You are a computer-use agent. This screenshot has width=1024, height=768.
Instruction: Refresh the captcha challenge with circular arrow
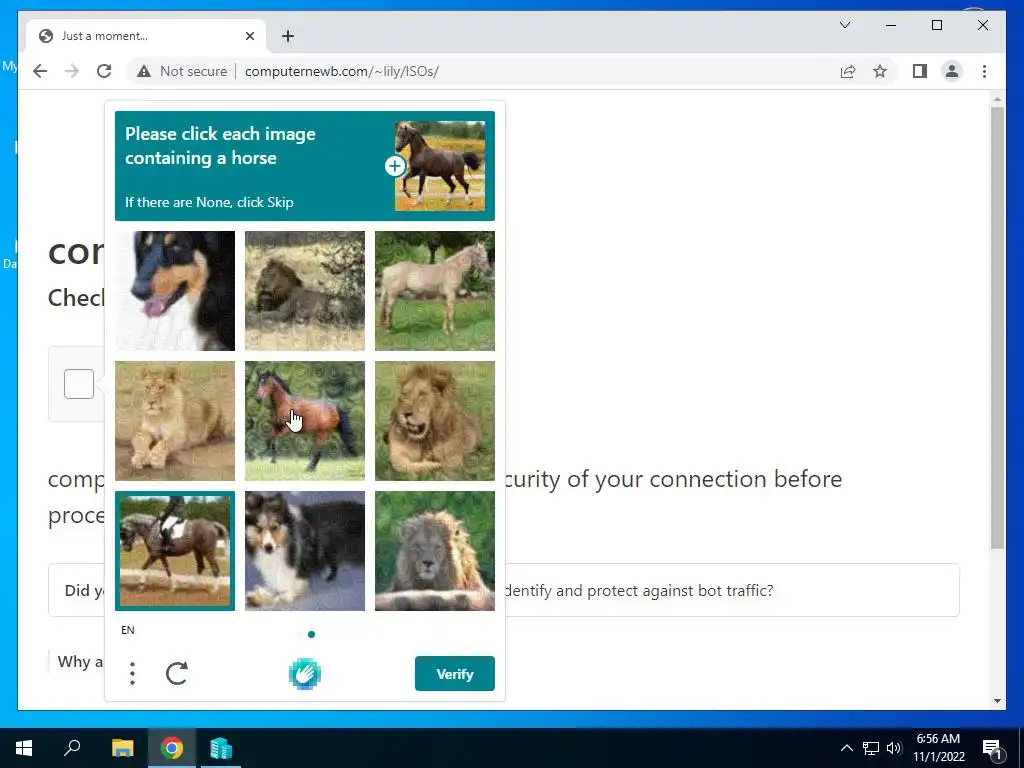point(177,673)
